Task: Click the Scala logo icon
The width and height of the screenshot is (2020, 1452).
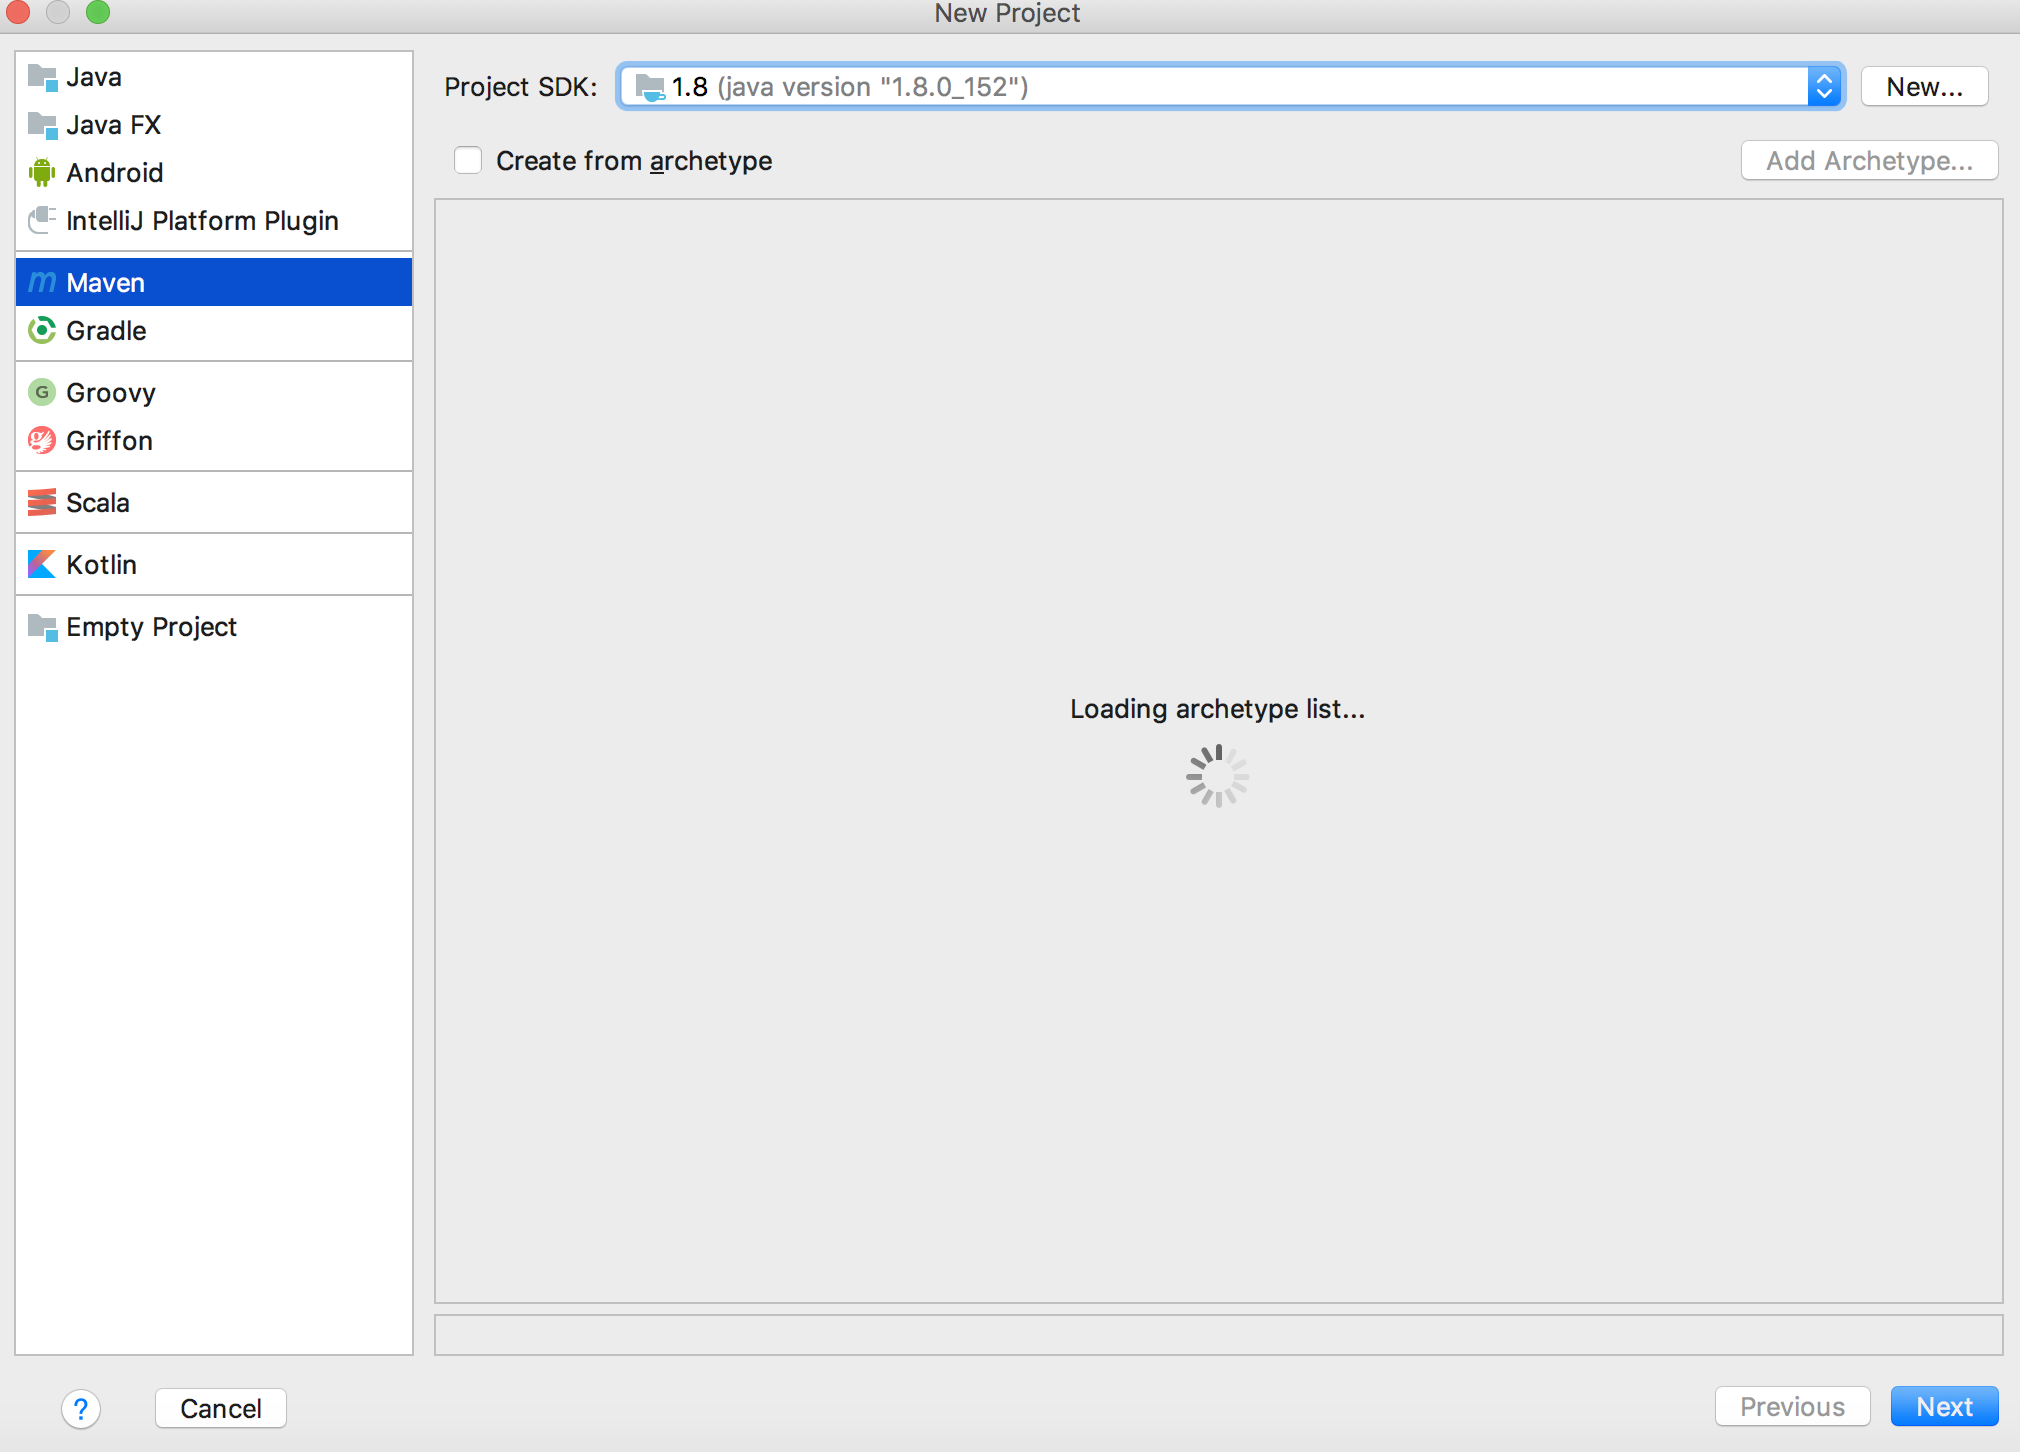Action: (42, 502)
